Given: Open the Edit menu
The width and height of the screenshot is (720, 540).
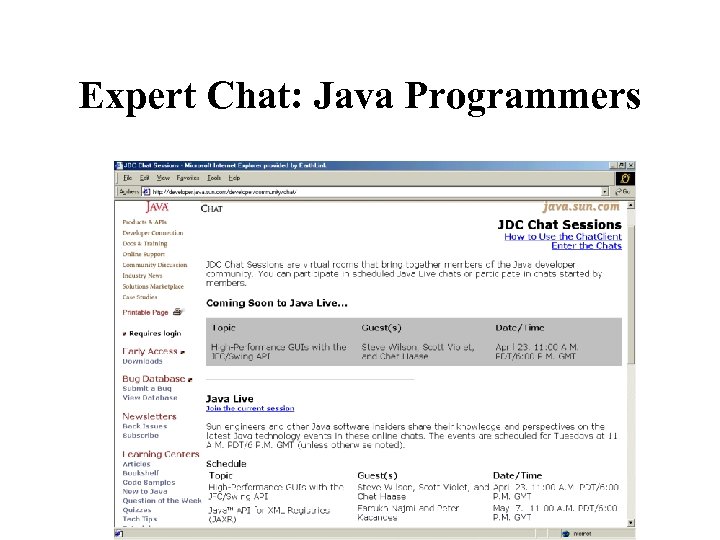Looking at the screenshot, I should tap(144, 178).
